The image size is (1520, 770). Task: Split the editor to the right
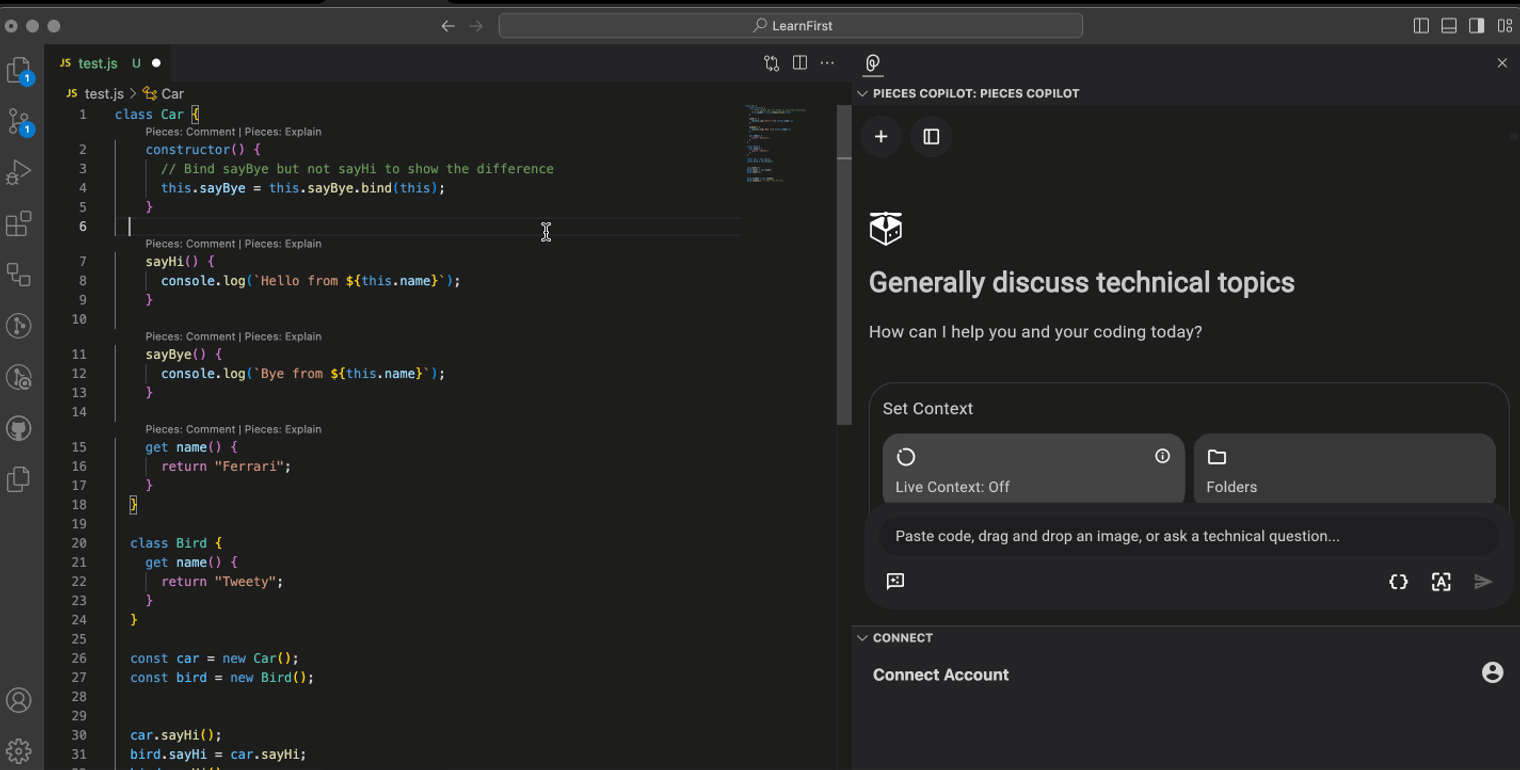800,63
